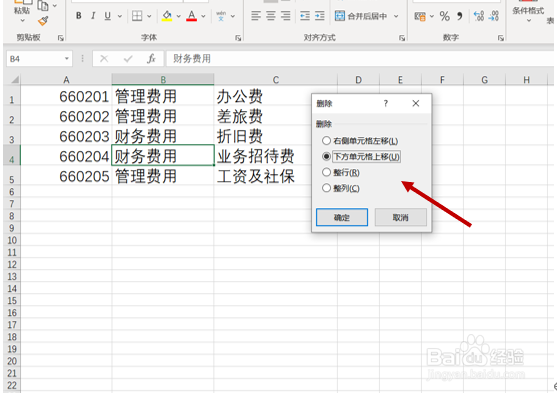Open alignment (对齐方式) dialog launcher
Viewport: 557px width, 394px height.
tap(402, 38)
